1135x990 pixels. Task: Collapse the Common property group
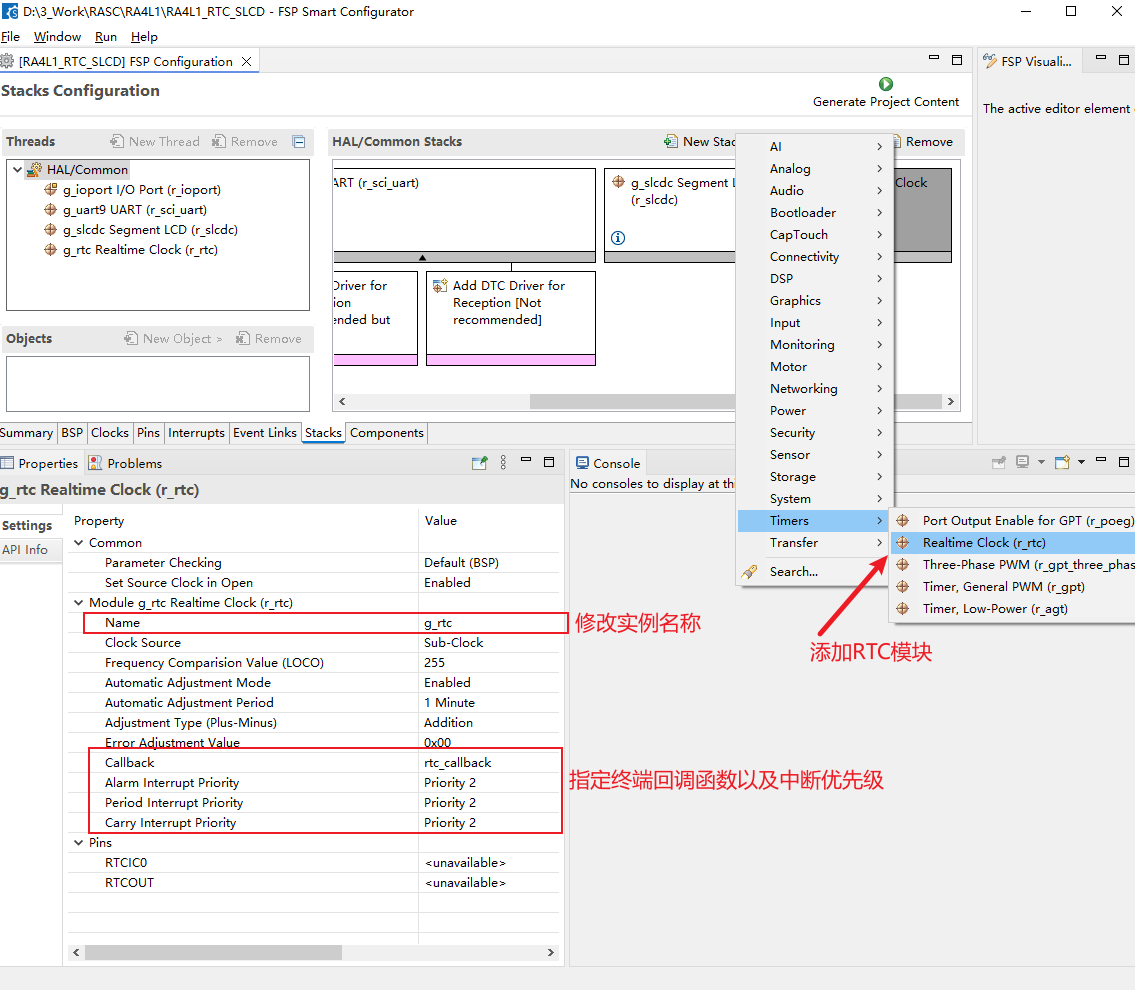(x=78, y=543)
